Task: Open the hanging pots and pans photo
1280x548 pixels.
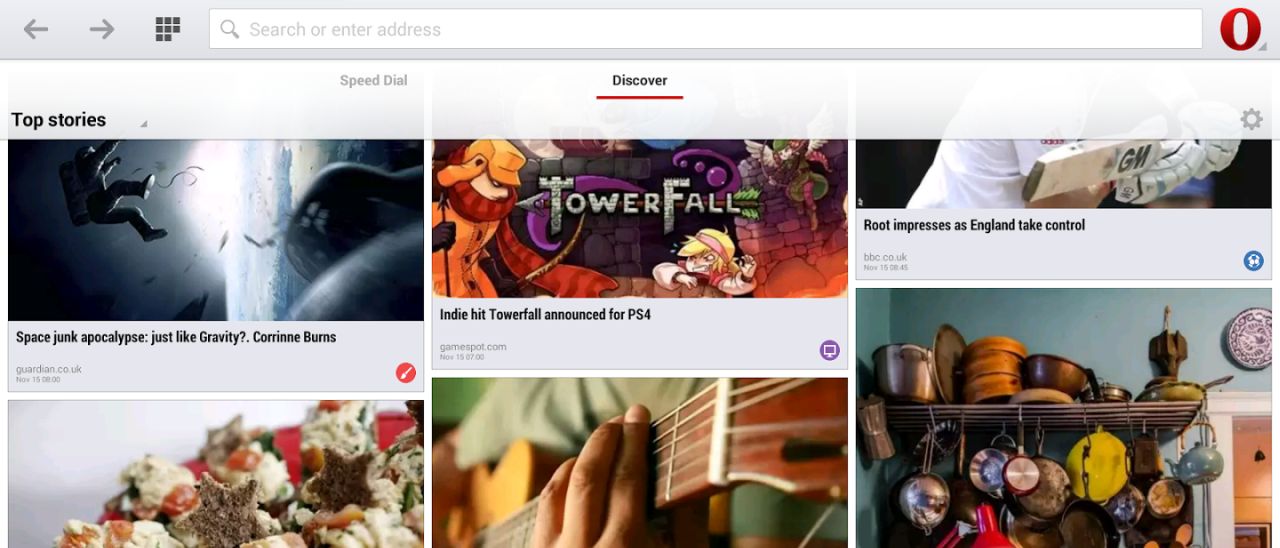Action: [x=1064, y=418]
